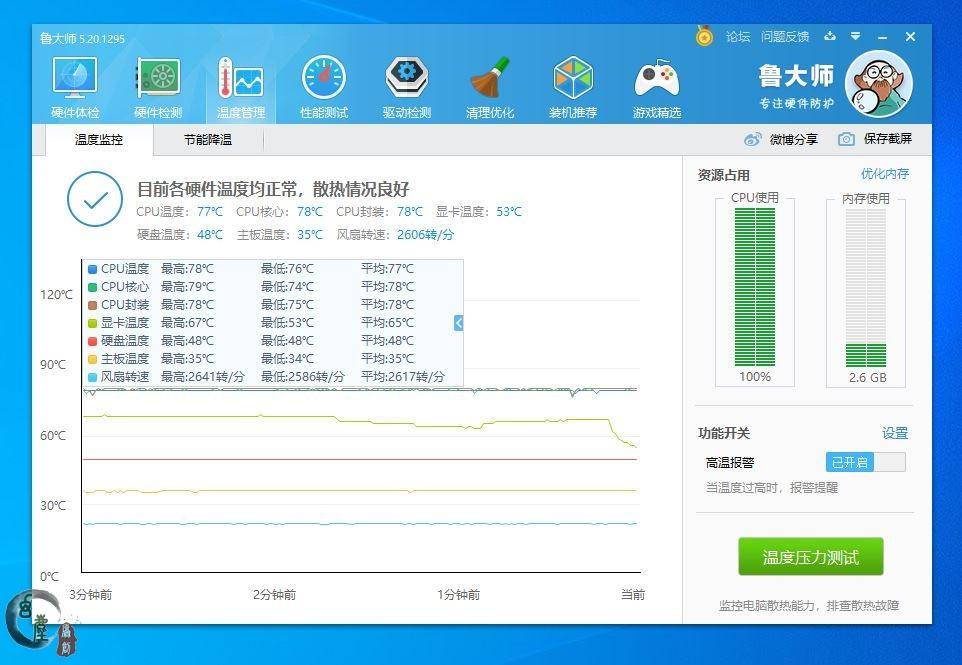This screenshot has width=962, height=665.
Task: Click 保存截屏 text link
Action: (x=888, y=139)
